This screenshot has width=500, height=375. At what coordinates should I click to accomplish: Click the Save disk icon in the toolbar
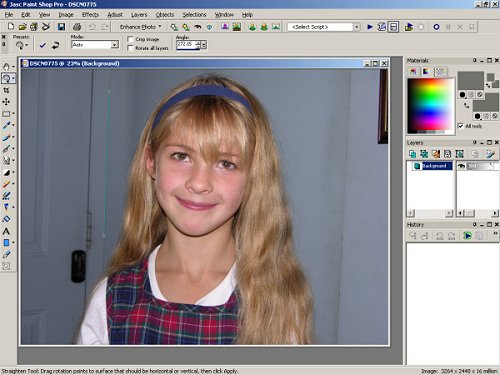pyautogui.click(x=61, y=27)
